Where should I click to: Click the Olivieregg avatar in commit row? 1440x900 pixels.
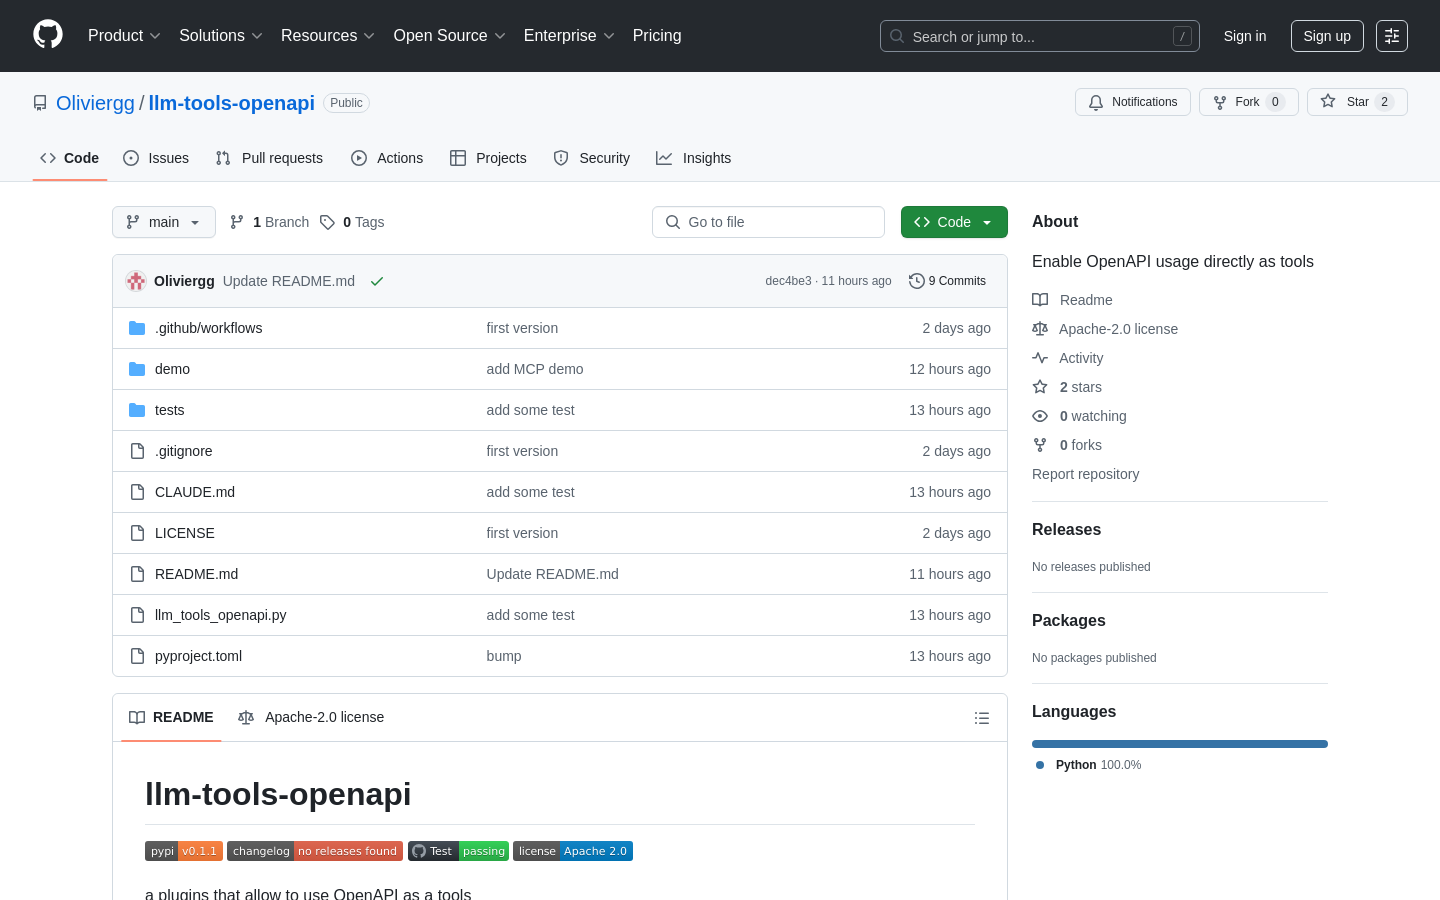136,281
